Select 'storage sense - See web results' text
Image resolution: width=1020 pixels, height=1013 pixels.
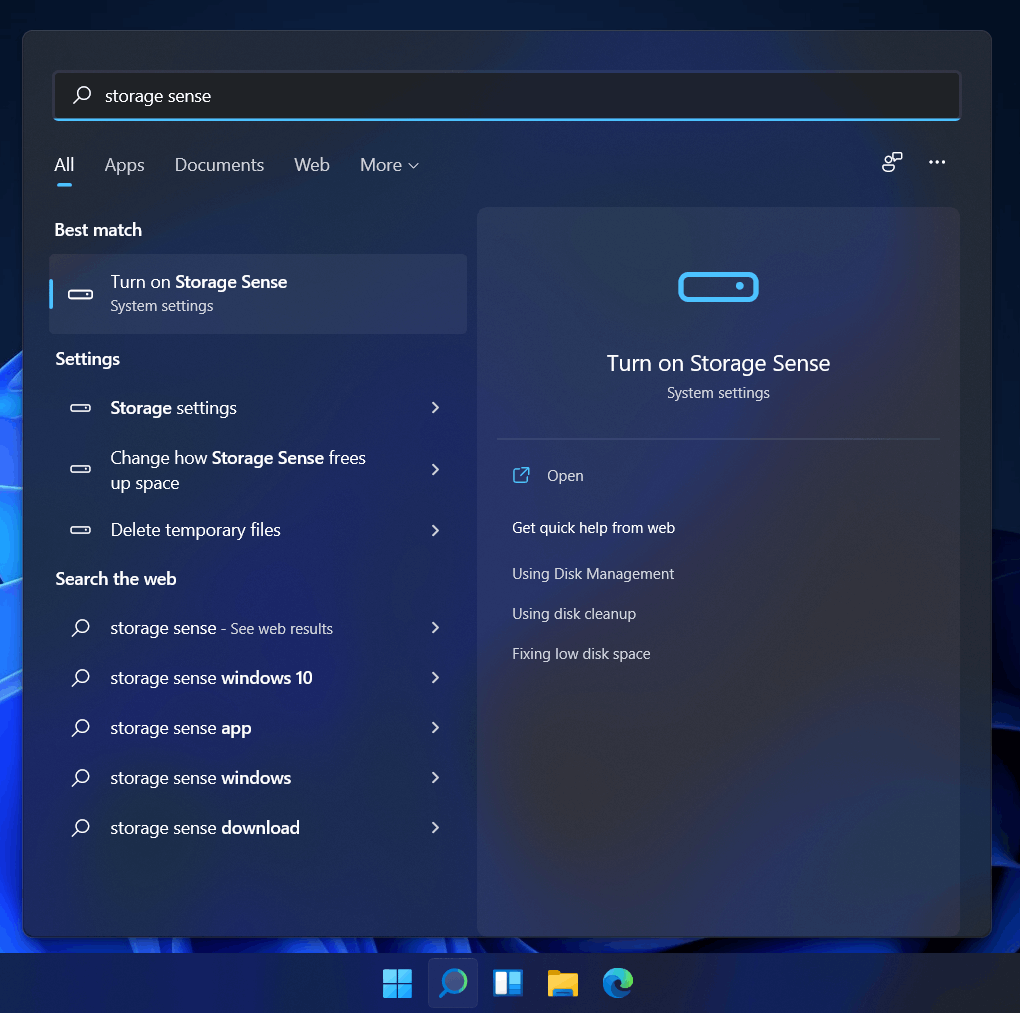pyautogui.click(x=221, y=628)
